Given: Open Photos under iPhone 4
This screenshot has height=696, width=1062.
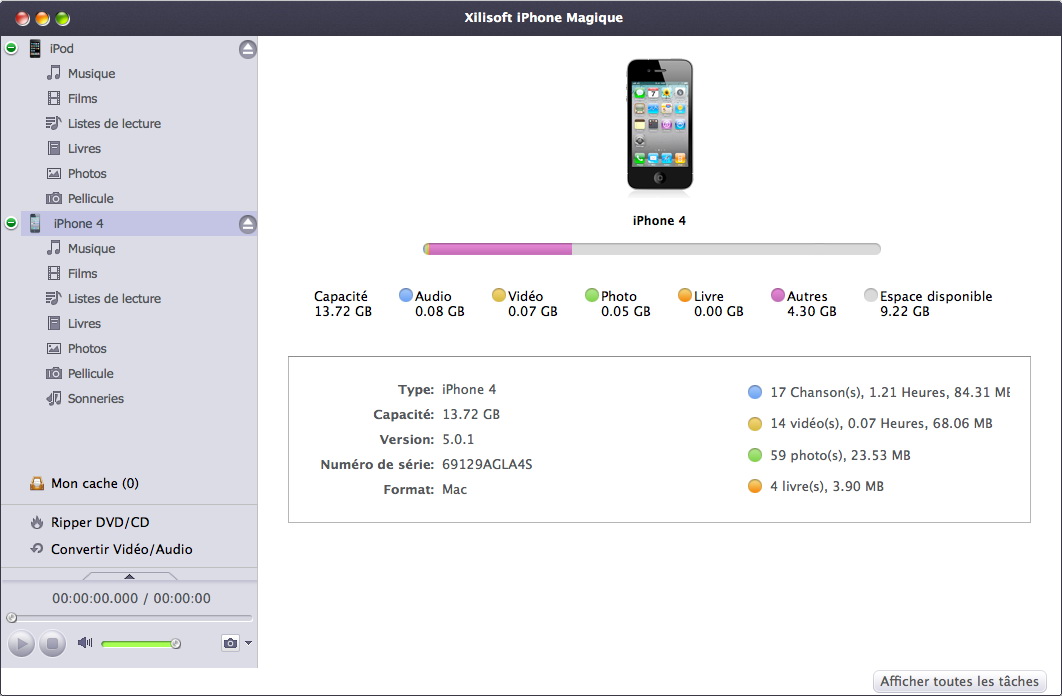Looking at the screenshot, I should coord(76,349).
